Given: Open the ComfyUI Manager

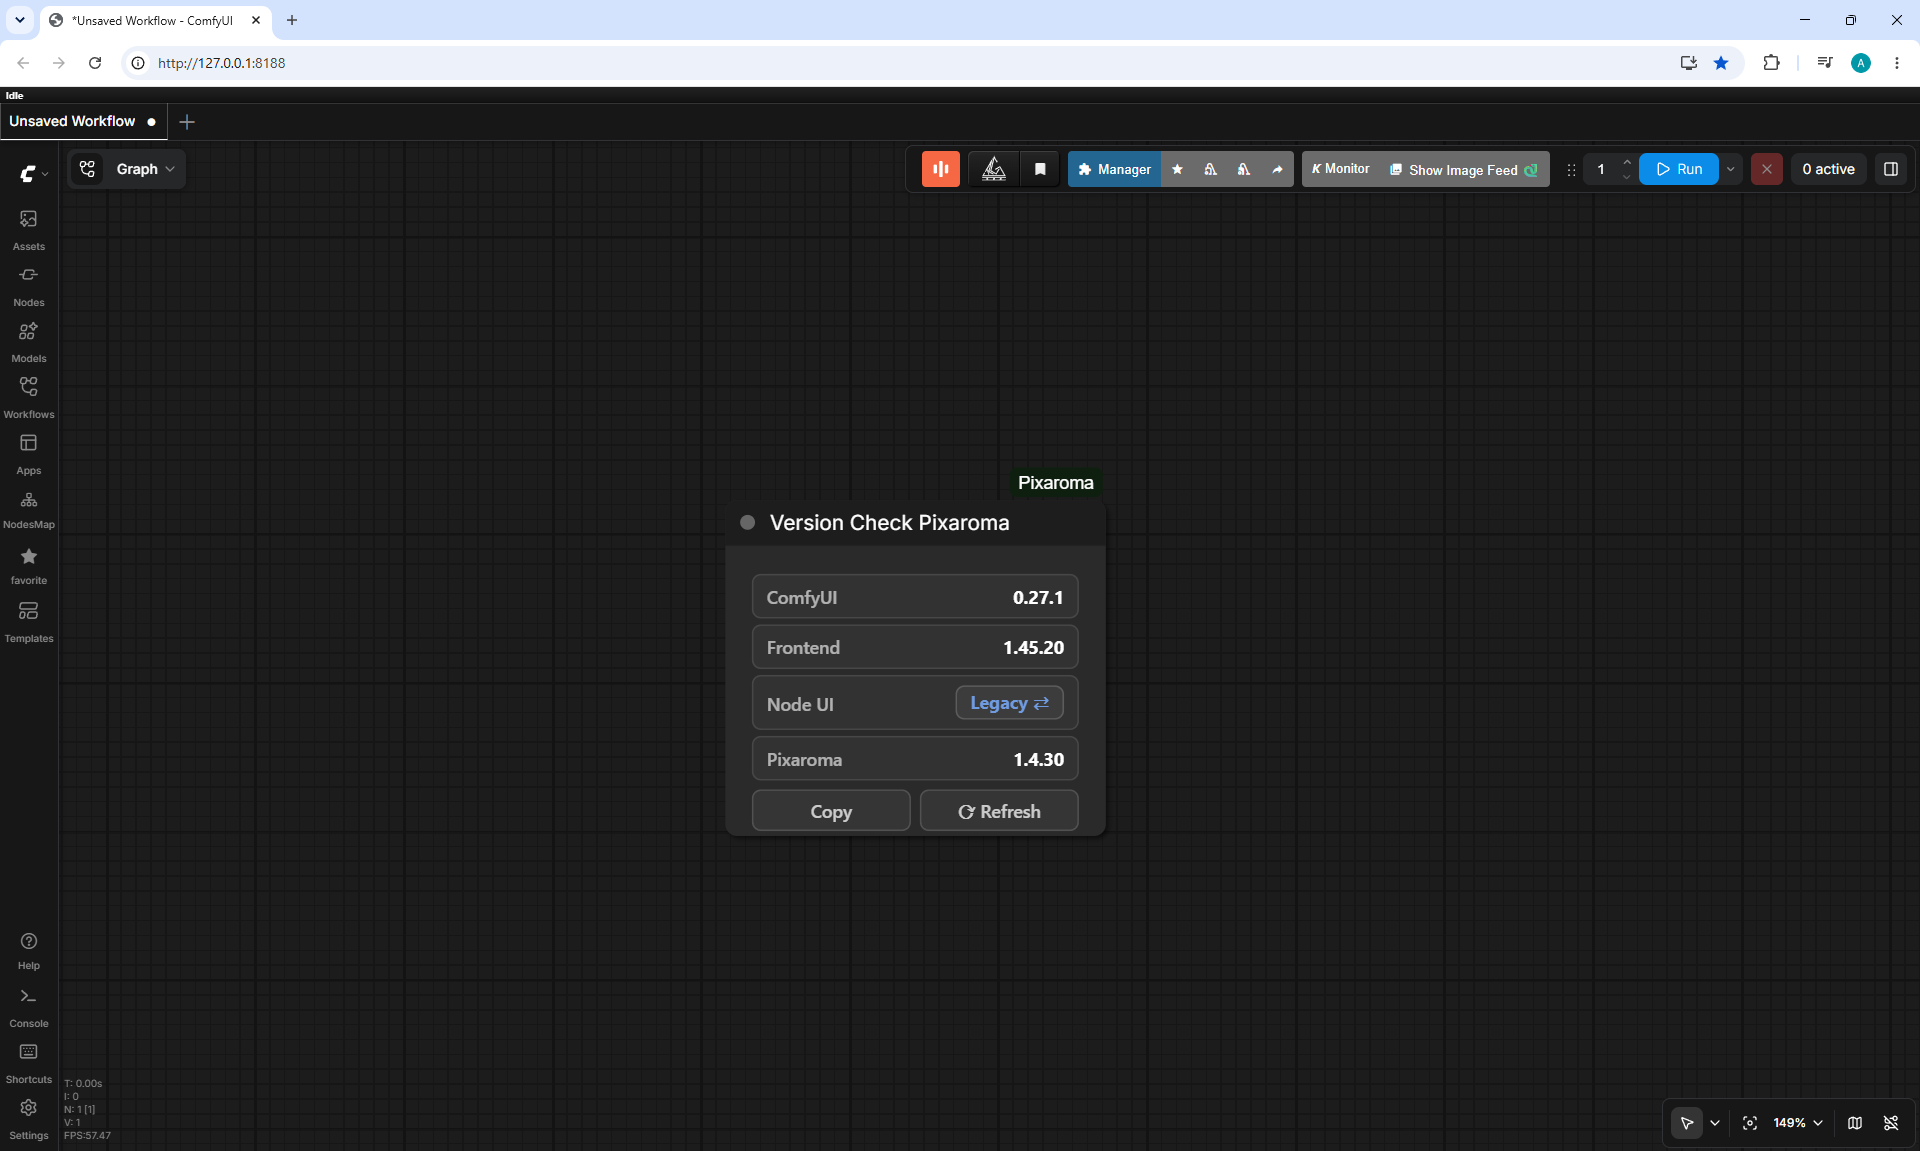Looking at the screenshot, I should pos(1115,169).
